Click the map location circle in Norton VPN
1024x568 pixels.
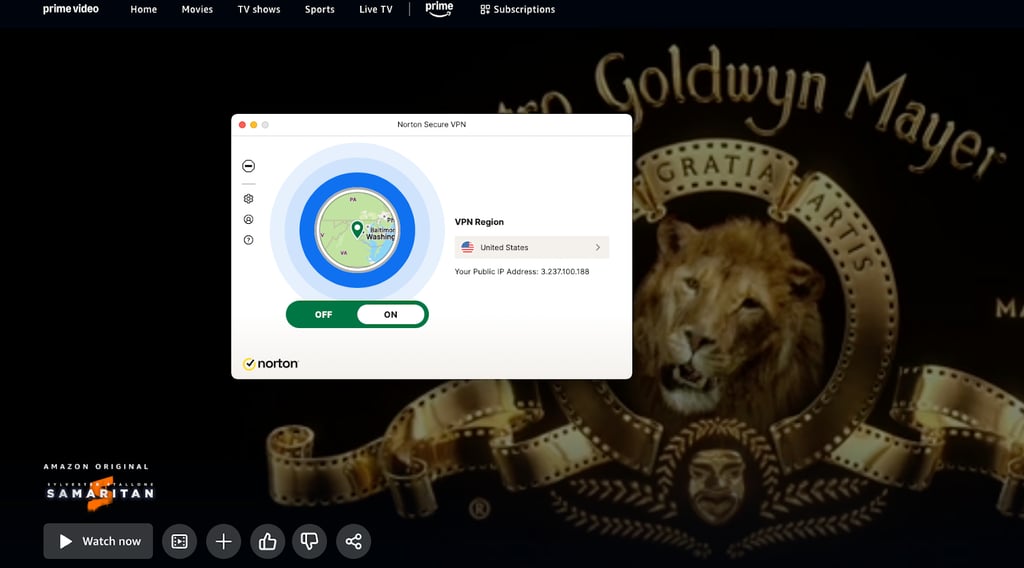(357, 230)
